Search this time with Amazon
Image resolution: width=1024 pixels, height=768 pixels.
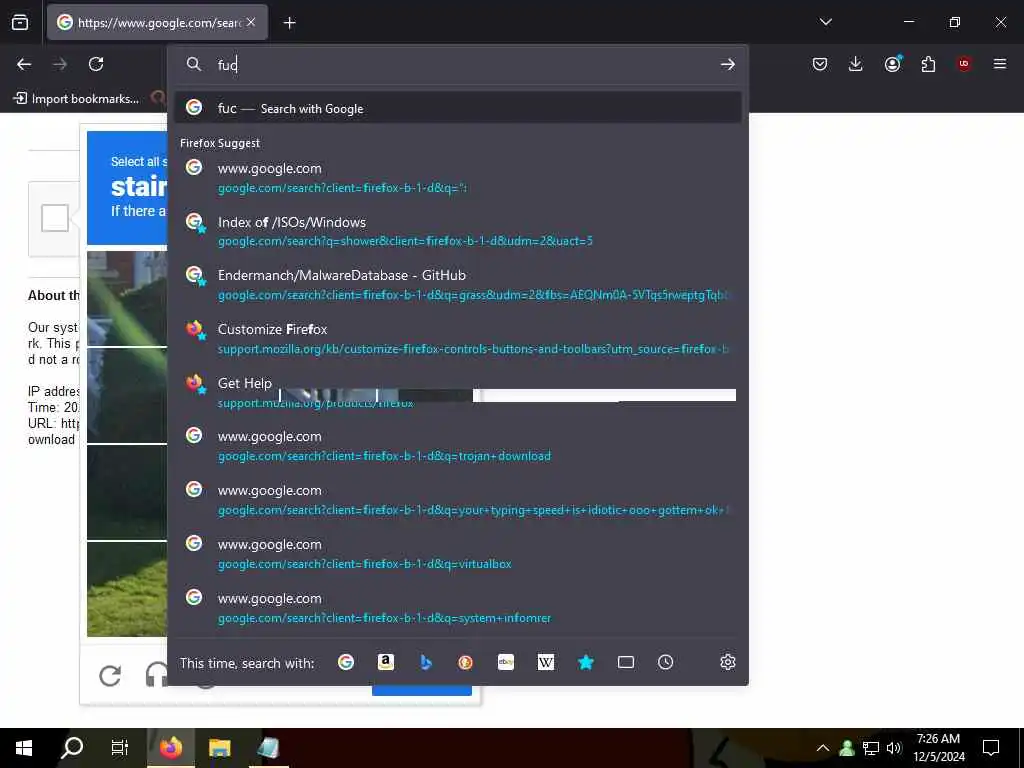tap(386, 662)
